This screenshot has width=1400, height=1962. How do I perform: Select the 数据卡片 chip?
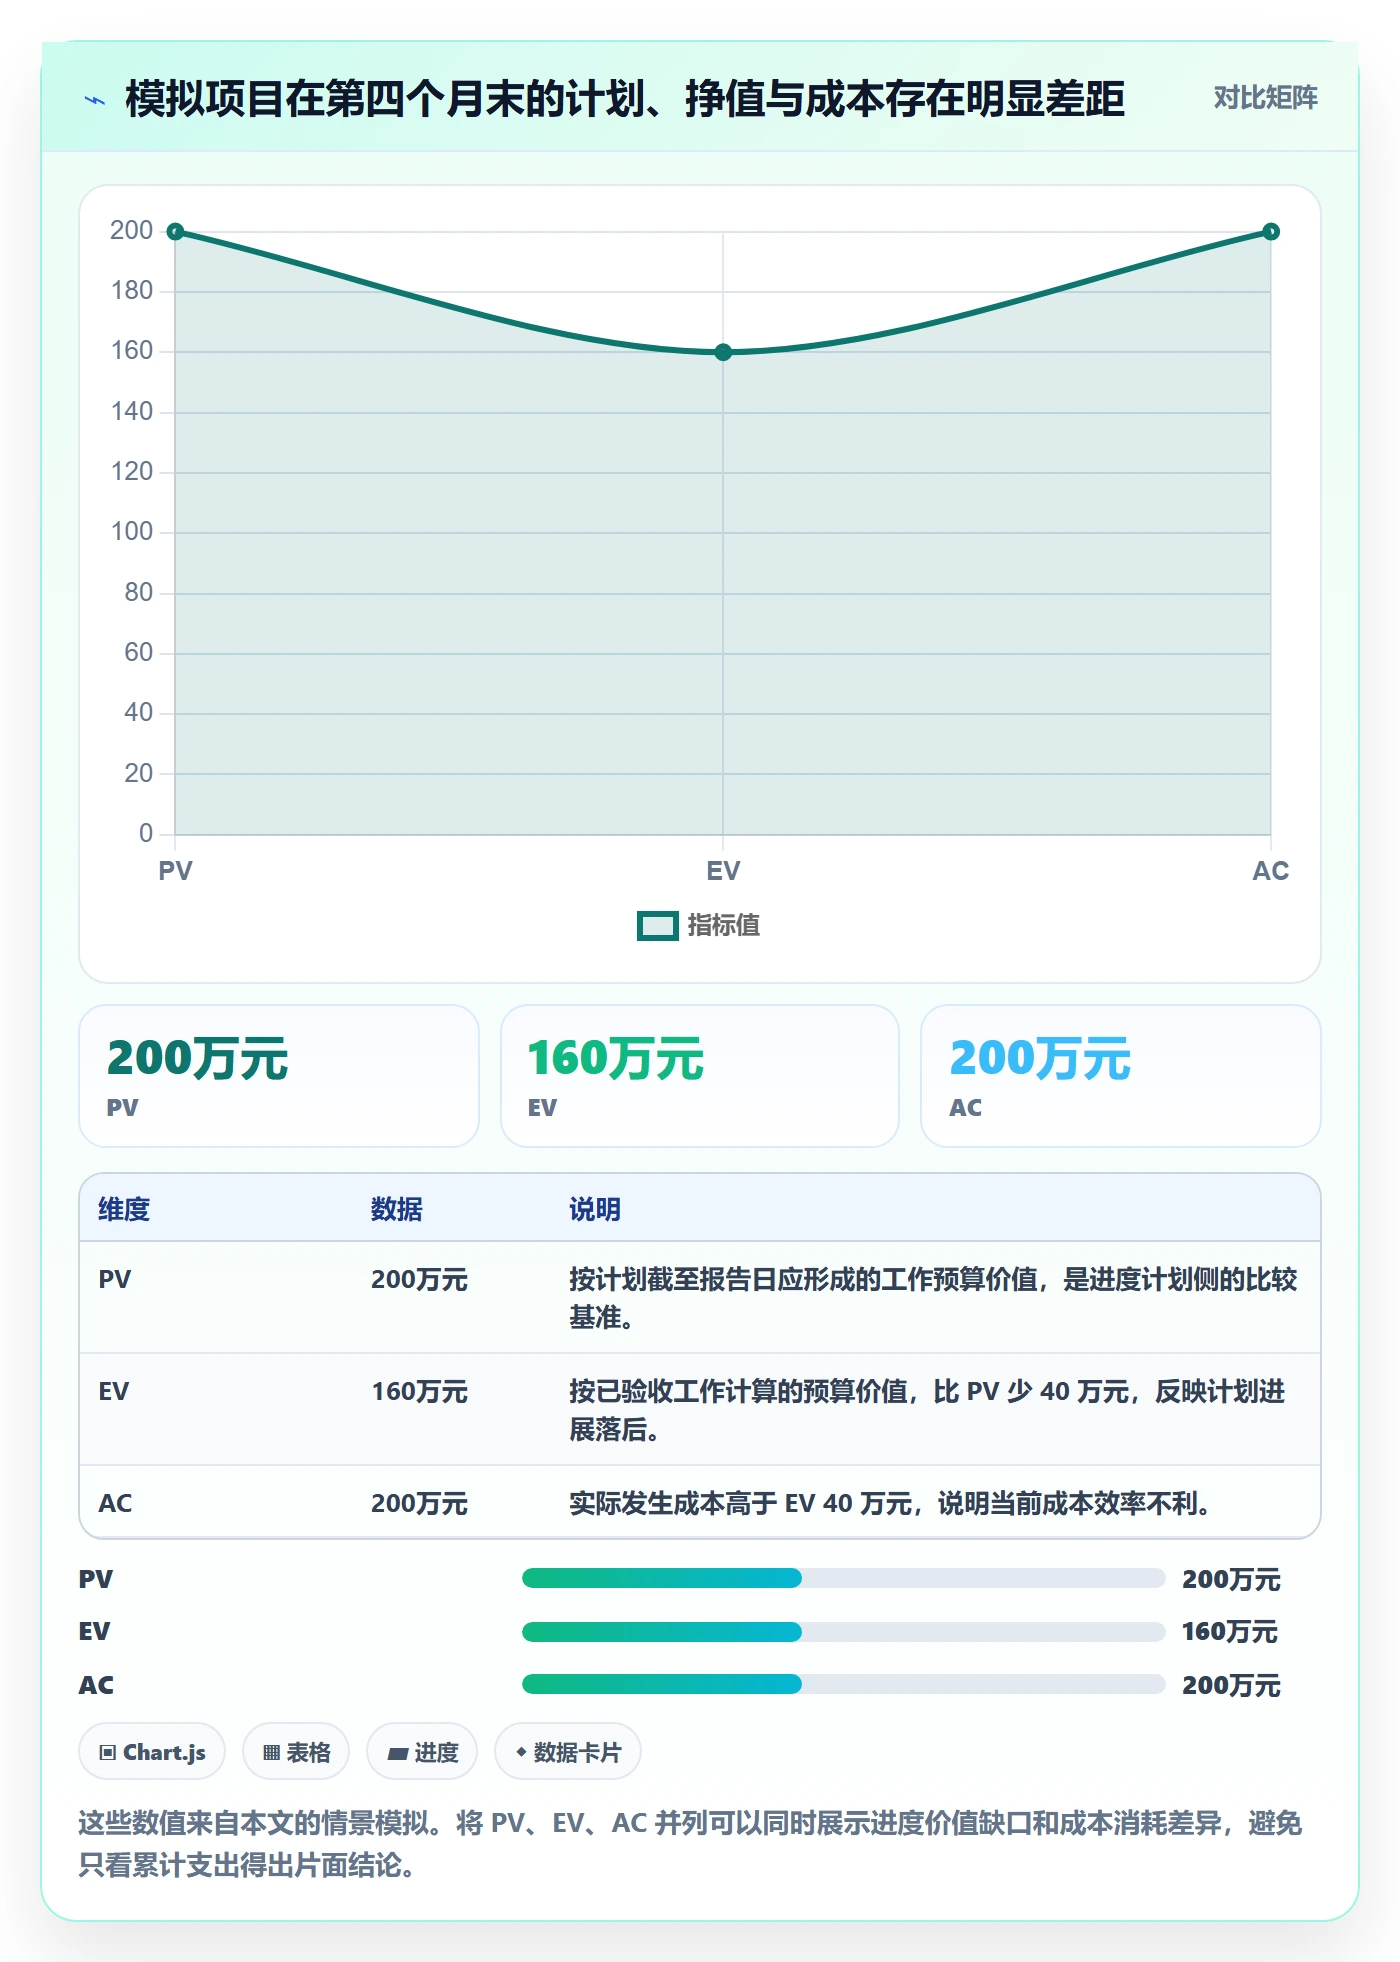click(568, 1752)
